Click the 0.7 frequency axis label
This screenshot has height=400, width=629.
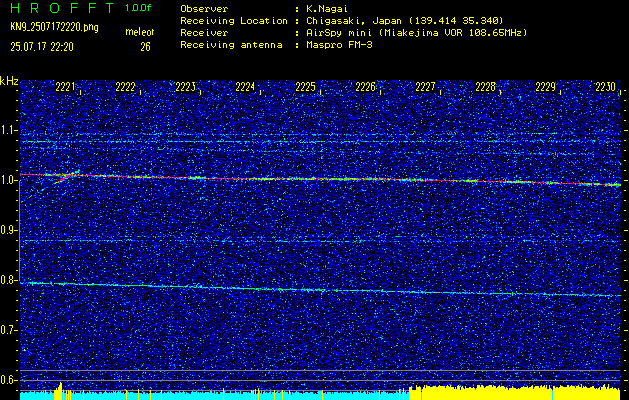[8, 330]
